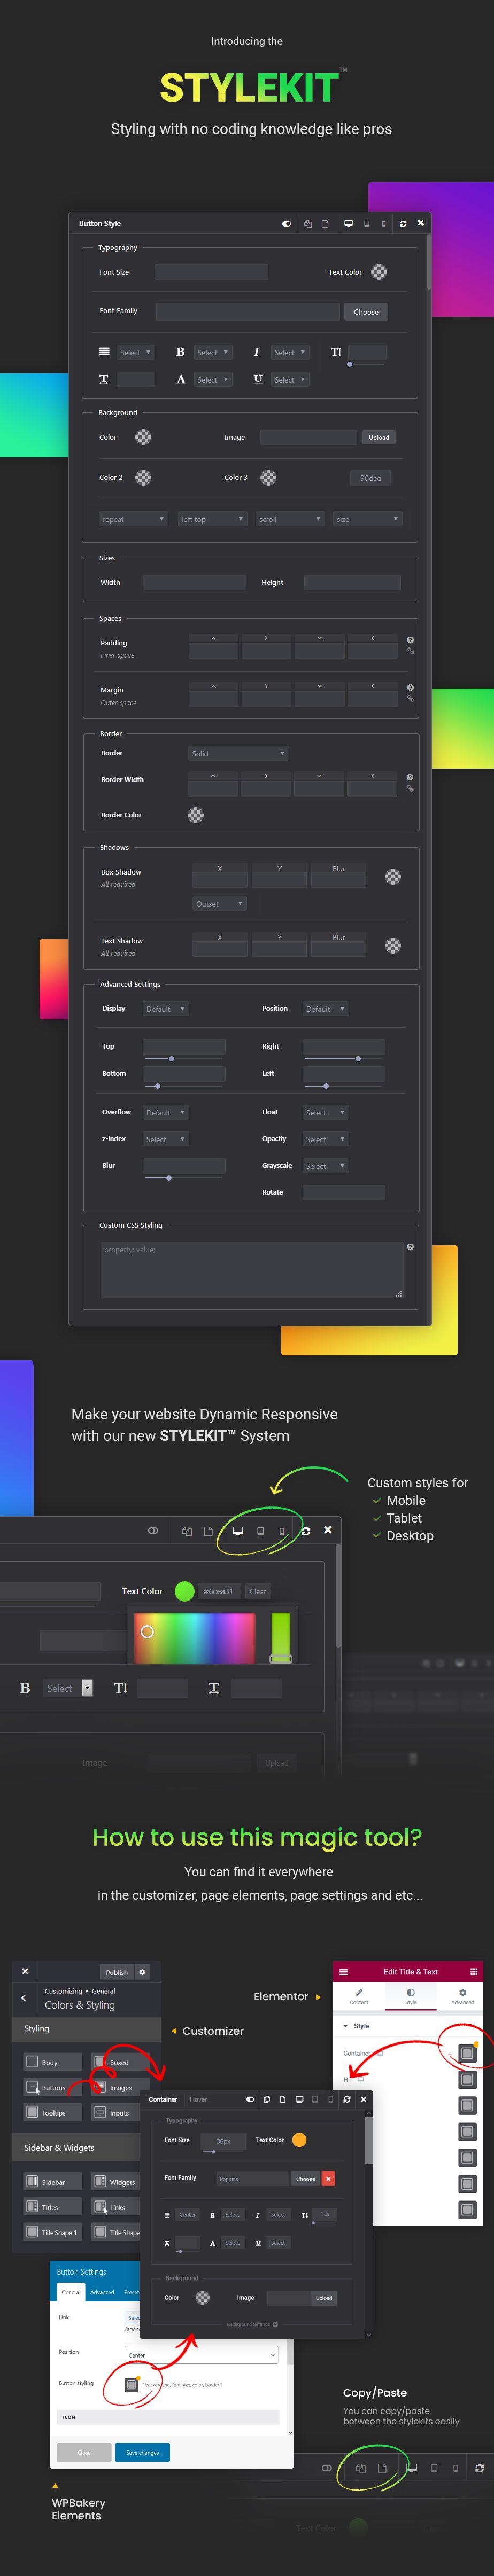Click the reset/refresh icon in Button Style header
The height and width of the screenshot is (2576, 494).
coord(403,224)
